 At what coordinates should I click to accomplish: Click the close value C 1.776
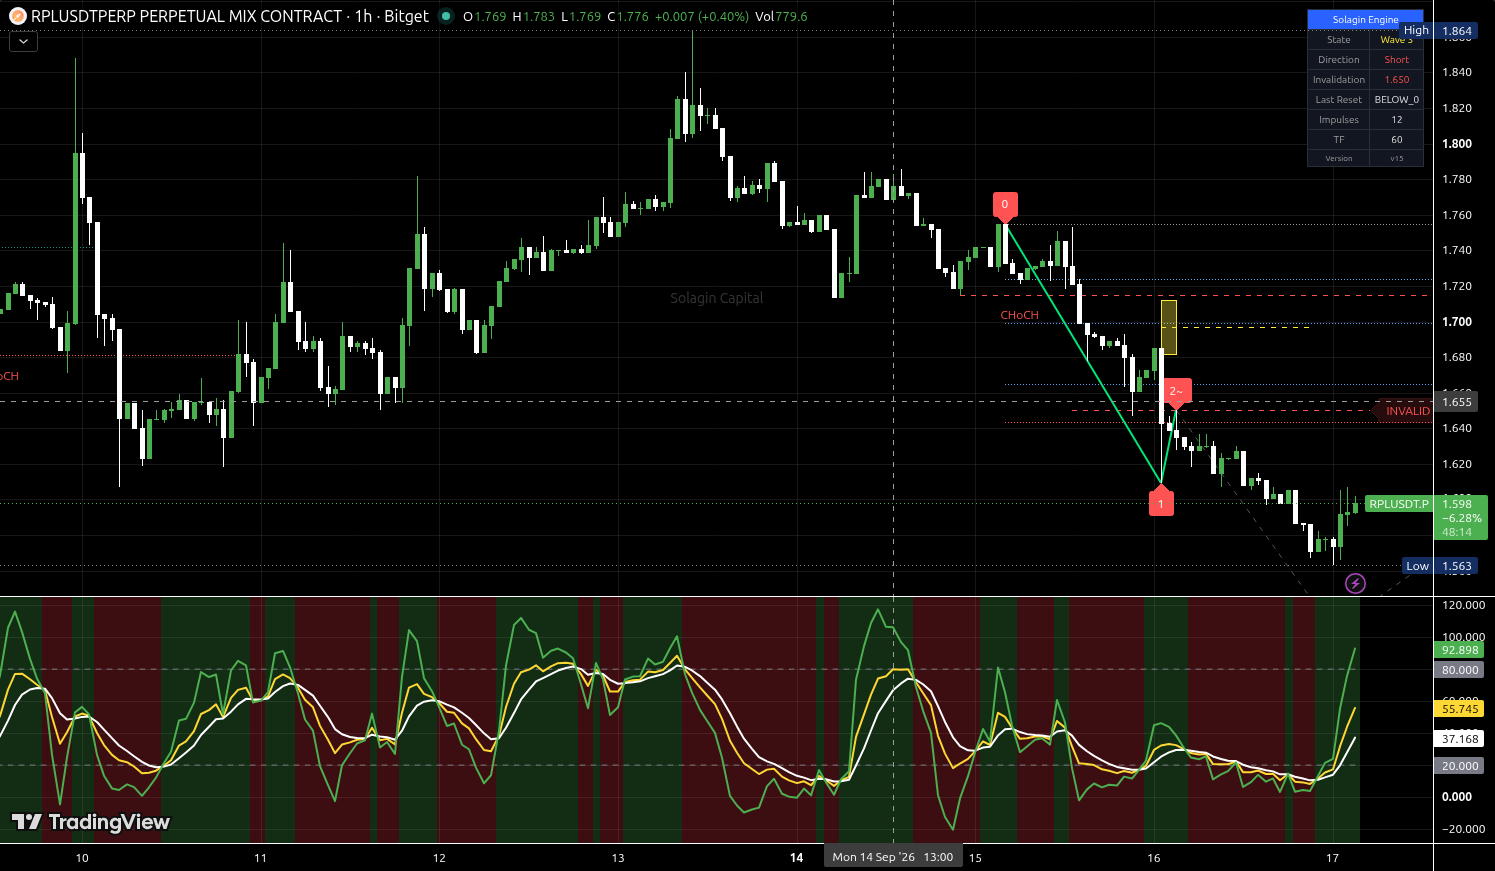click(x=627, y=16)
